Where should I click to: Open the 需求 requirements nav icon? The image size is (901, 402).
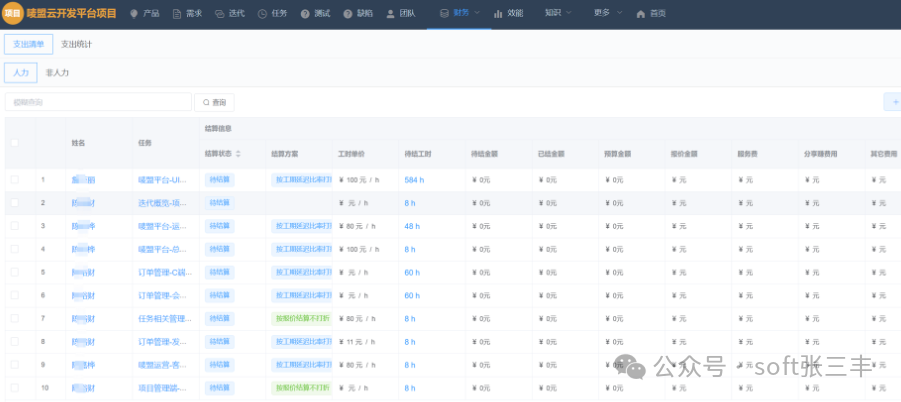click(177, 14)
